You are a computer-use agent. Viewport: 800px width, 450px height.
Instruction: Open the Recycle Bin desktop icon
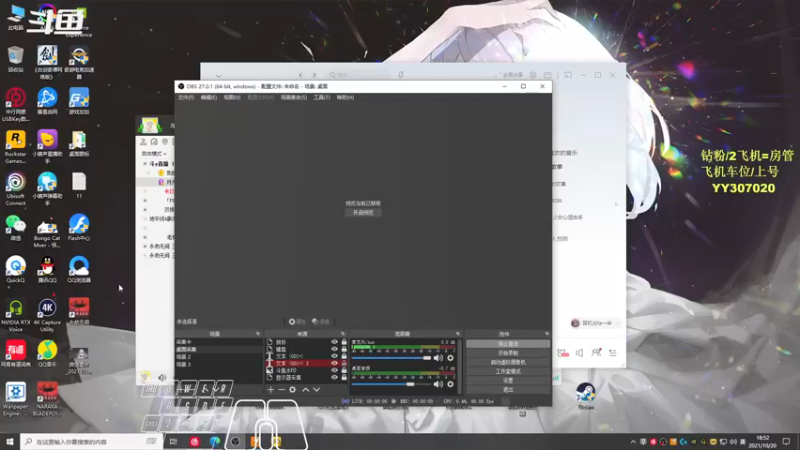click(15, 59)
